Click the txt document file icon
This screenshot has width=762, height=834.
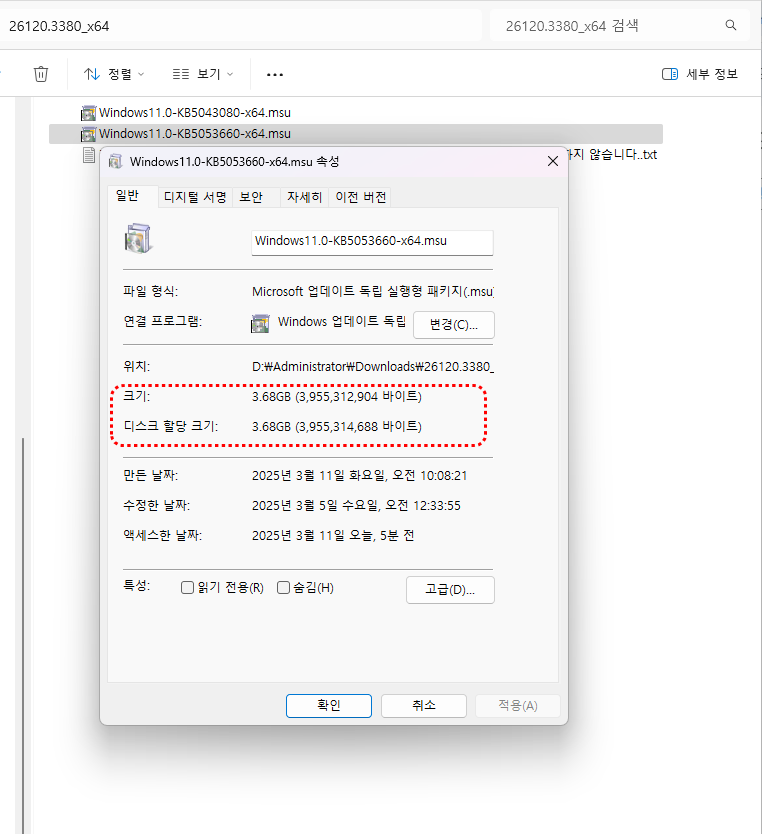click(89, 155)
